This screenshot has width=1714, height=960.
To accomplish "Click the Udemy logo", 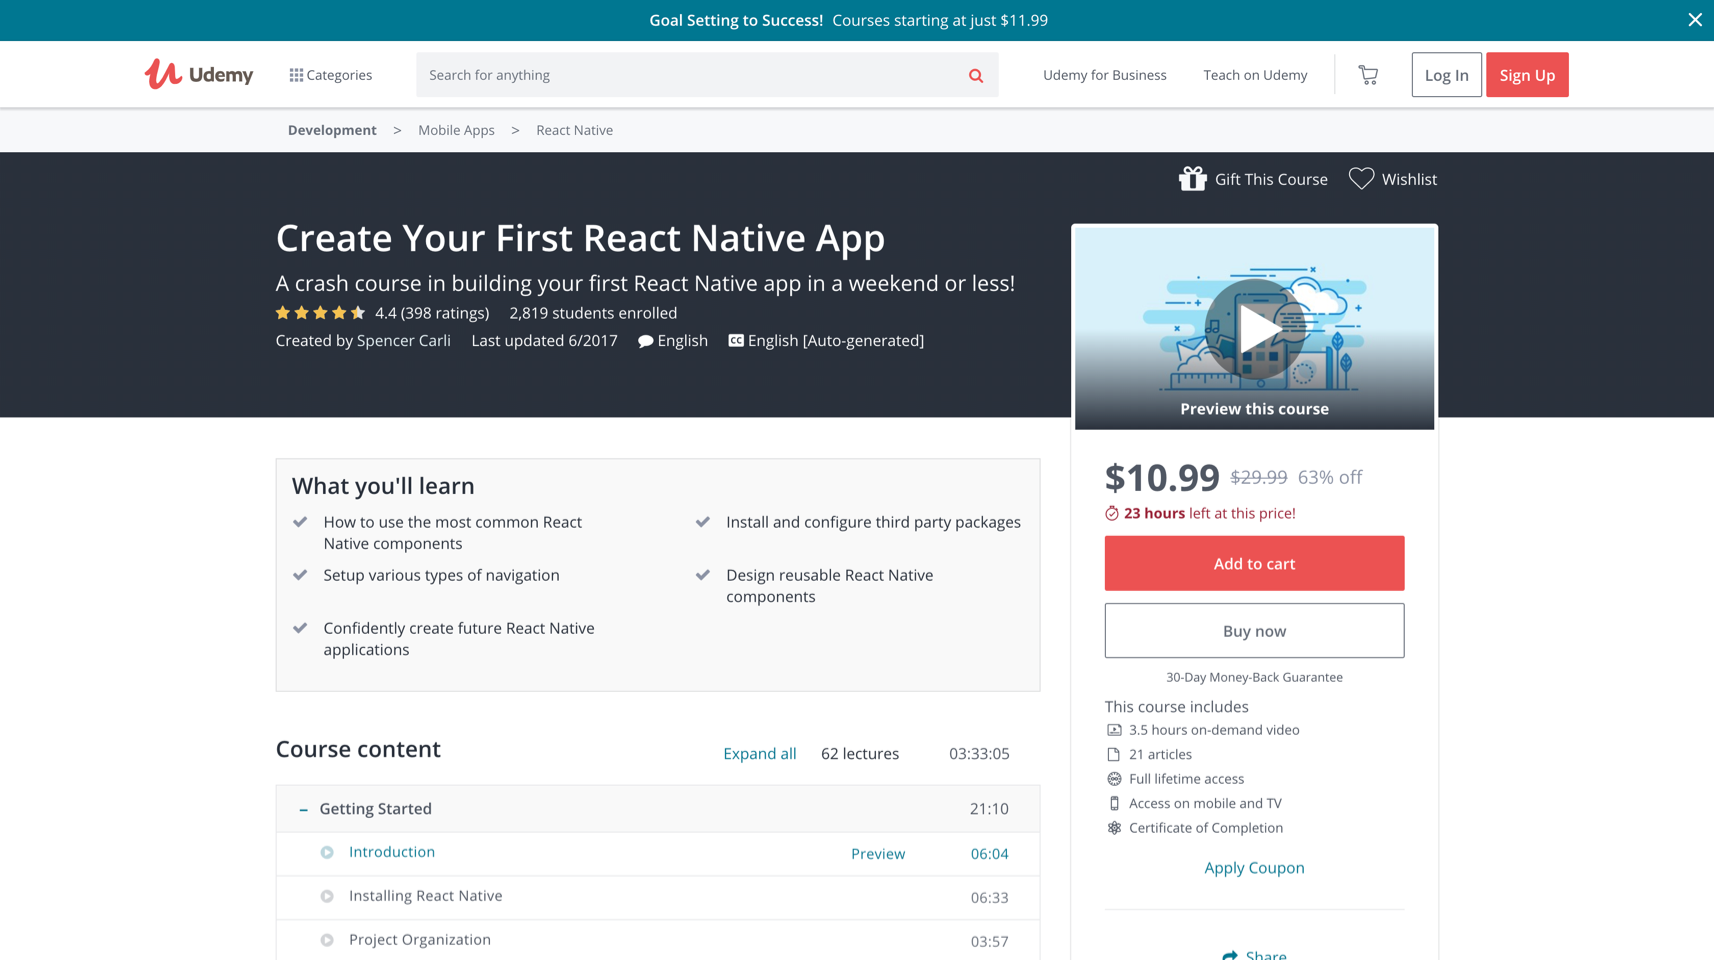I will [x=198, y=74].
